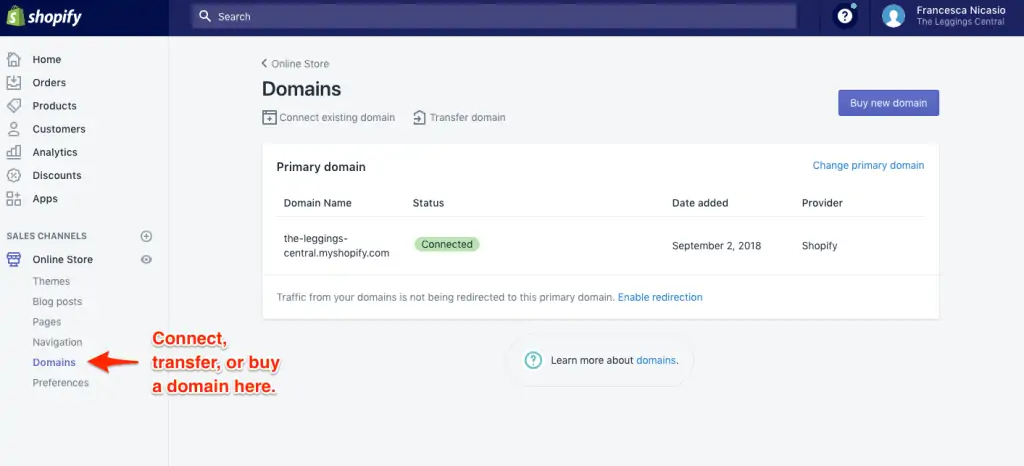Viewport: 1024px width, 466px height.
Task: Open Blog posts under Online Store
Action: point(57,302)
